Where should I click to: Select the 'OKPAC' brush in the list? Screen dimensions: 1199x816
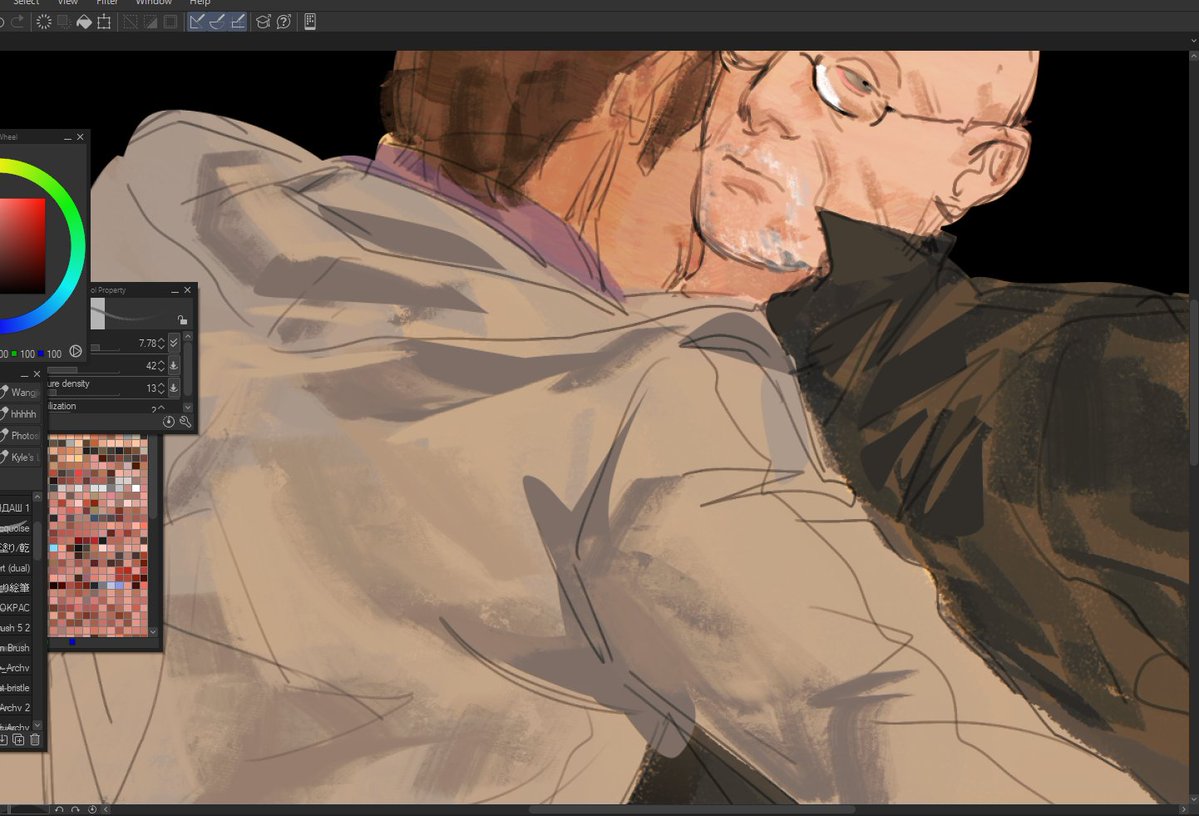coord(15,608)
